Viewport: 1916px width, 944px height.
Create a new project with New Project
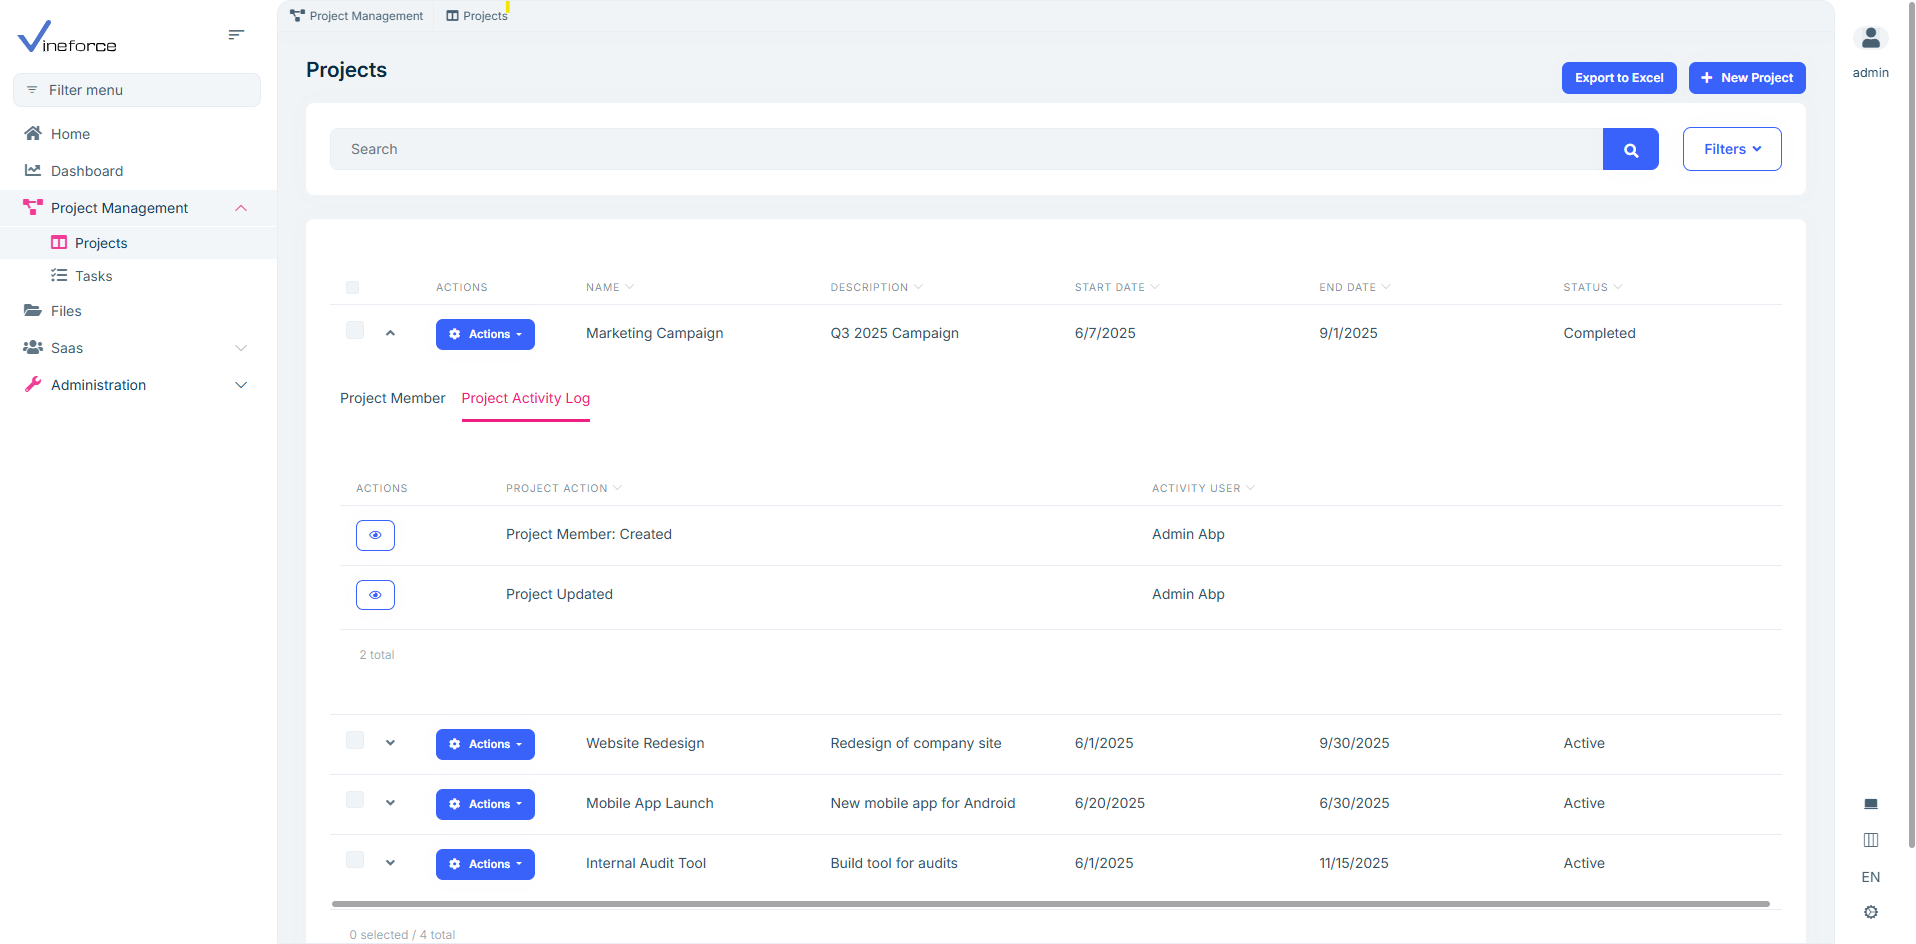coord(1746,78)
